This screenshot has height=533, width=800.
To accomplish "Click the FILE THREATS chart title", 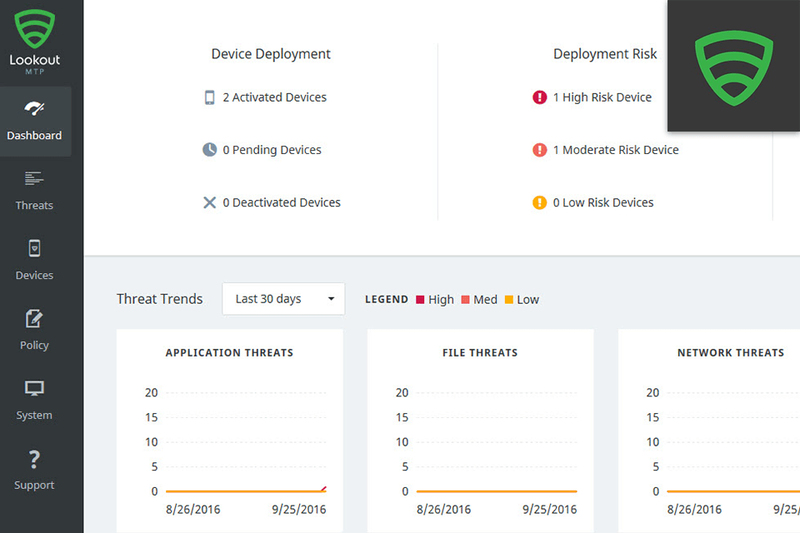I will (x=480, y=353).
